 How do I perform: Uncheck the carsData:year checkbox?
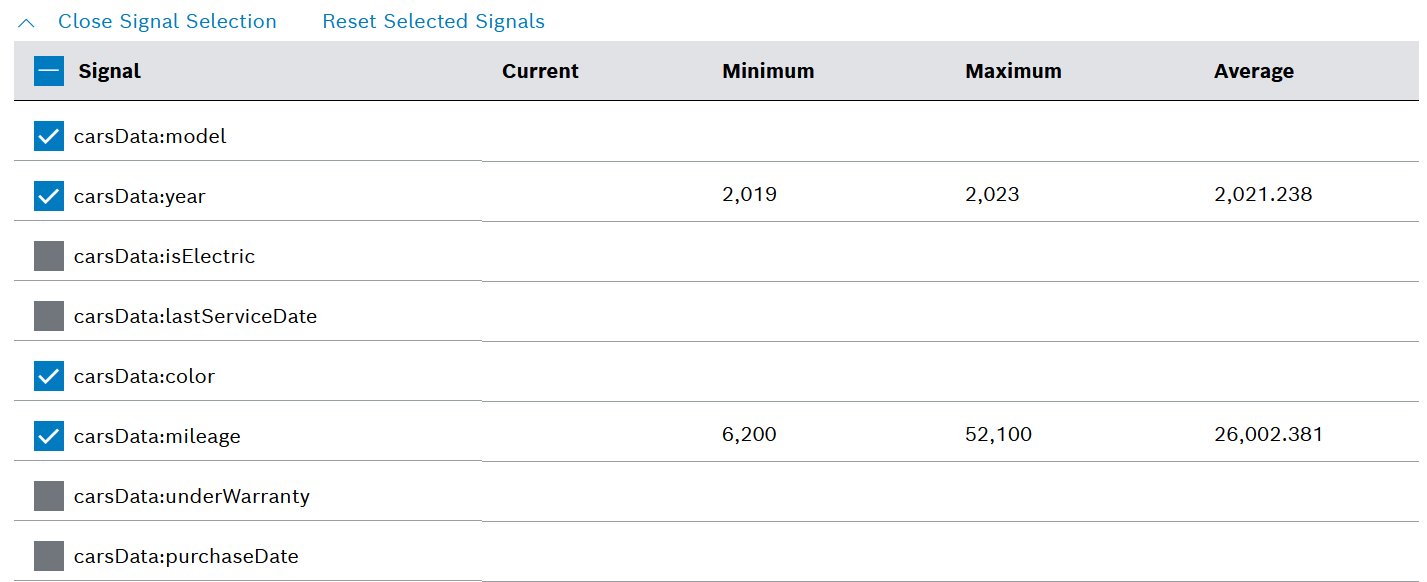(x=49, y=196)
